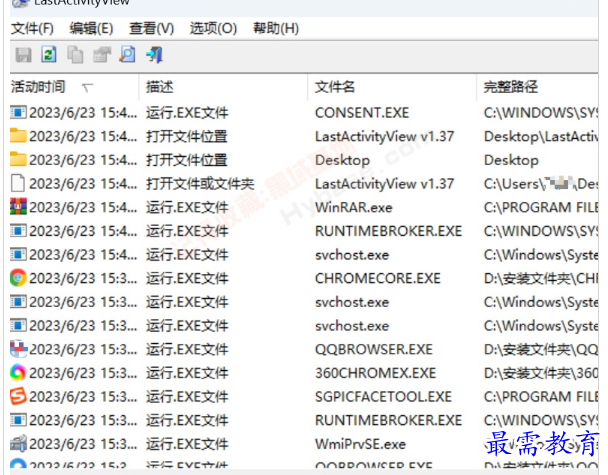Click blank file icon of 打开文件或文件夹 row

(18, 183)
